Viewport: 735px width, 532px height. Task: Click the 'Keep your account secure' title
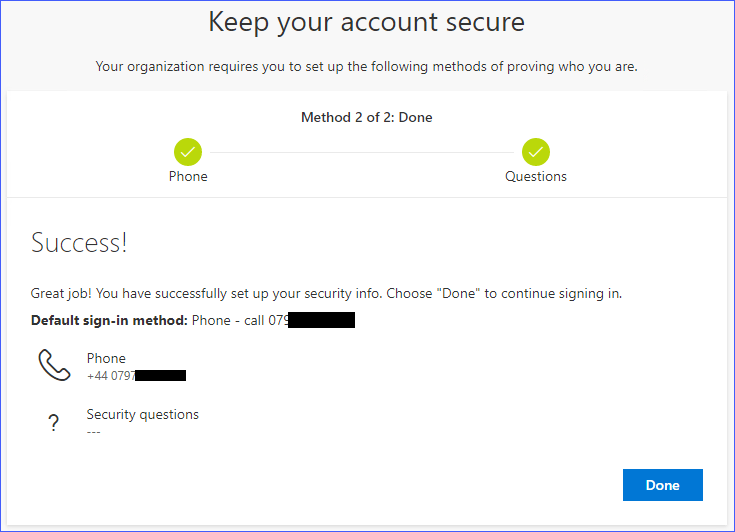click(x=366, y=23)
